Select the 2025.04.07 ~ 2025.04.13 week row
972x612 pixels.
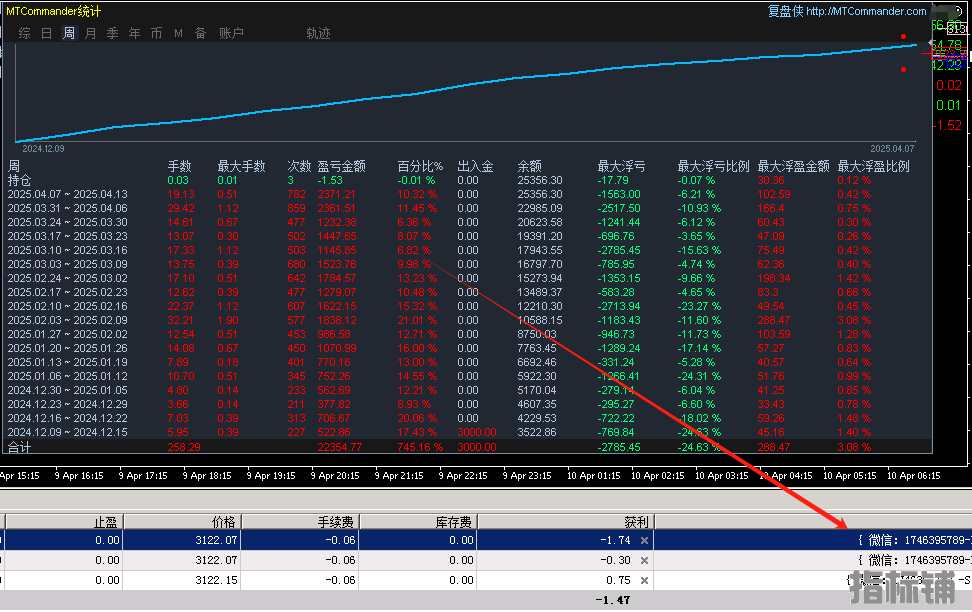coord(68,194)
